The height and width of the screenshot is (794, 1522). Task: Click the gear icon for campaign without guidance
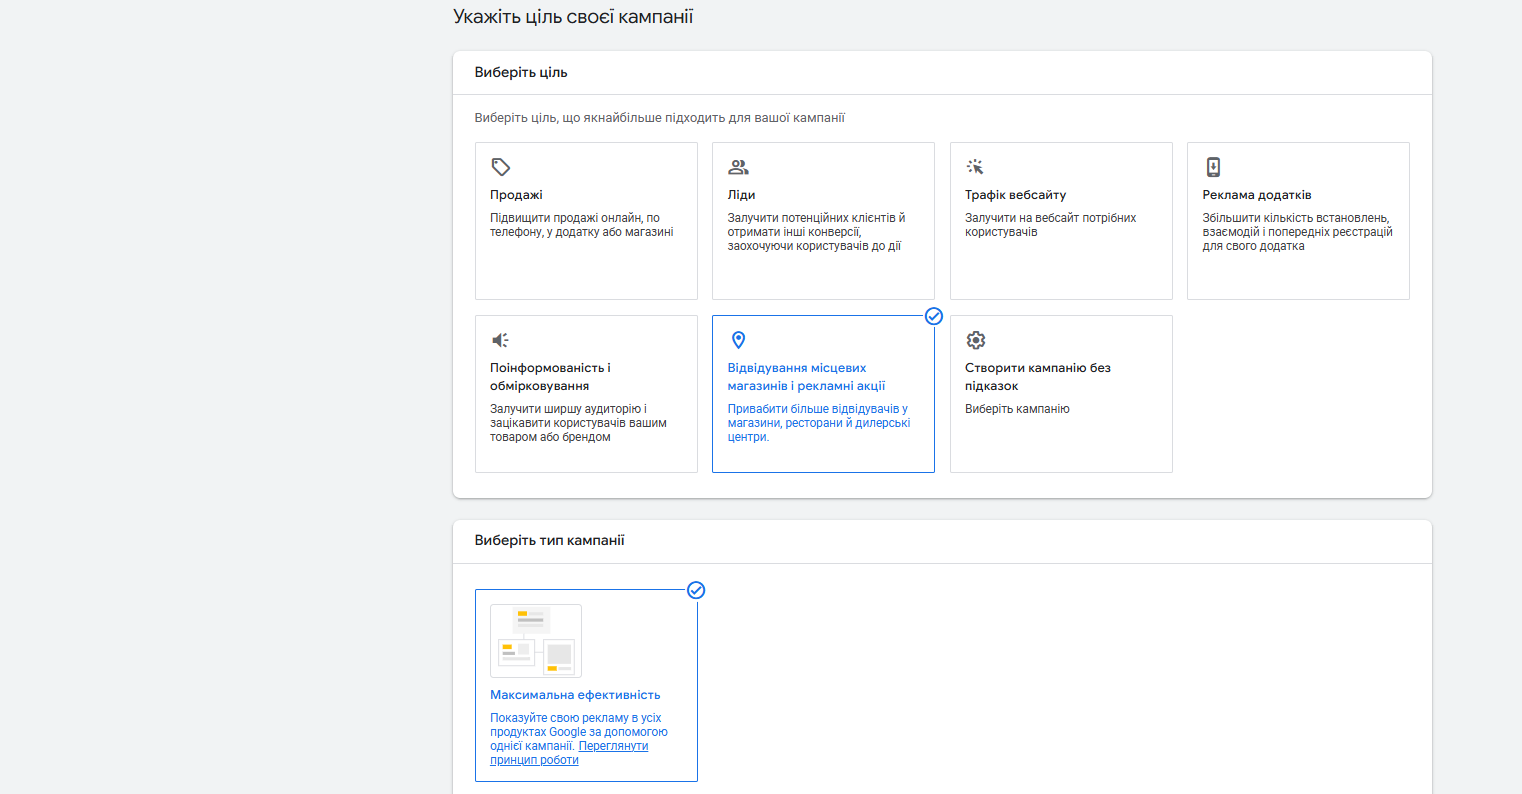976,340
